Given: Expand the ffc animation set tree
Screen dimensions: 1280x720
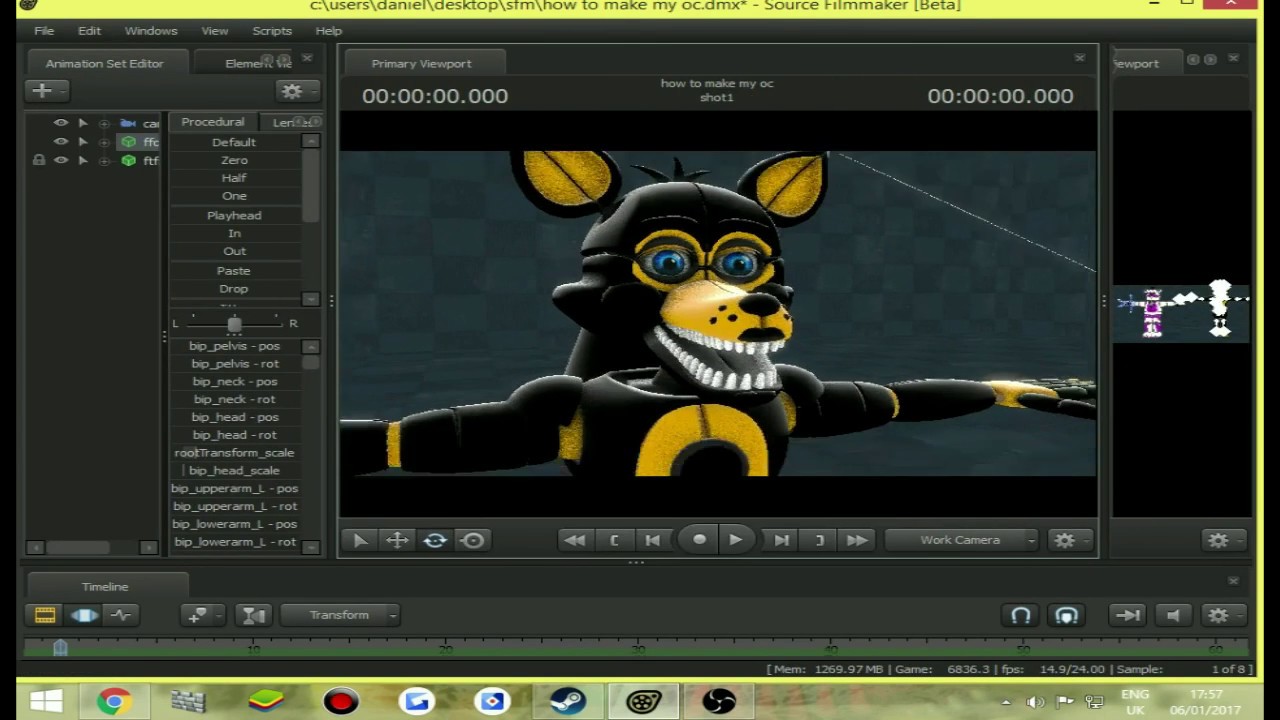Looking at the screenshot, I should point(104,142).
